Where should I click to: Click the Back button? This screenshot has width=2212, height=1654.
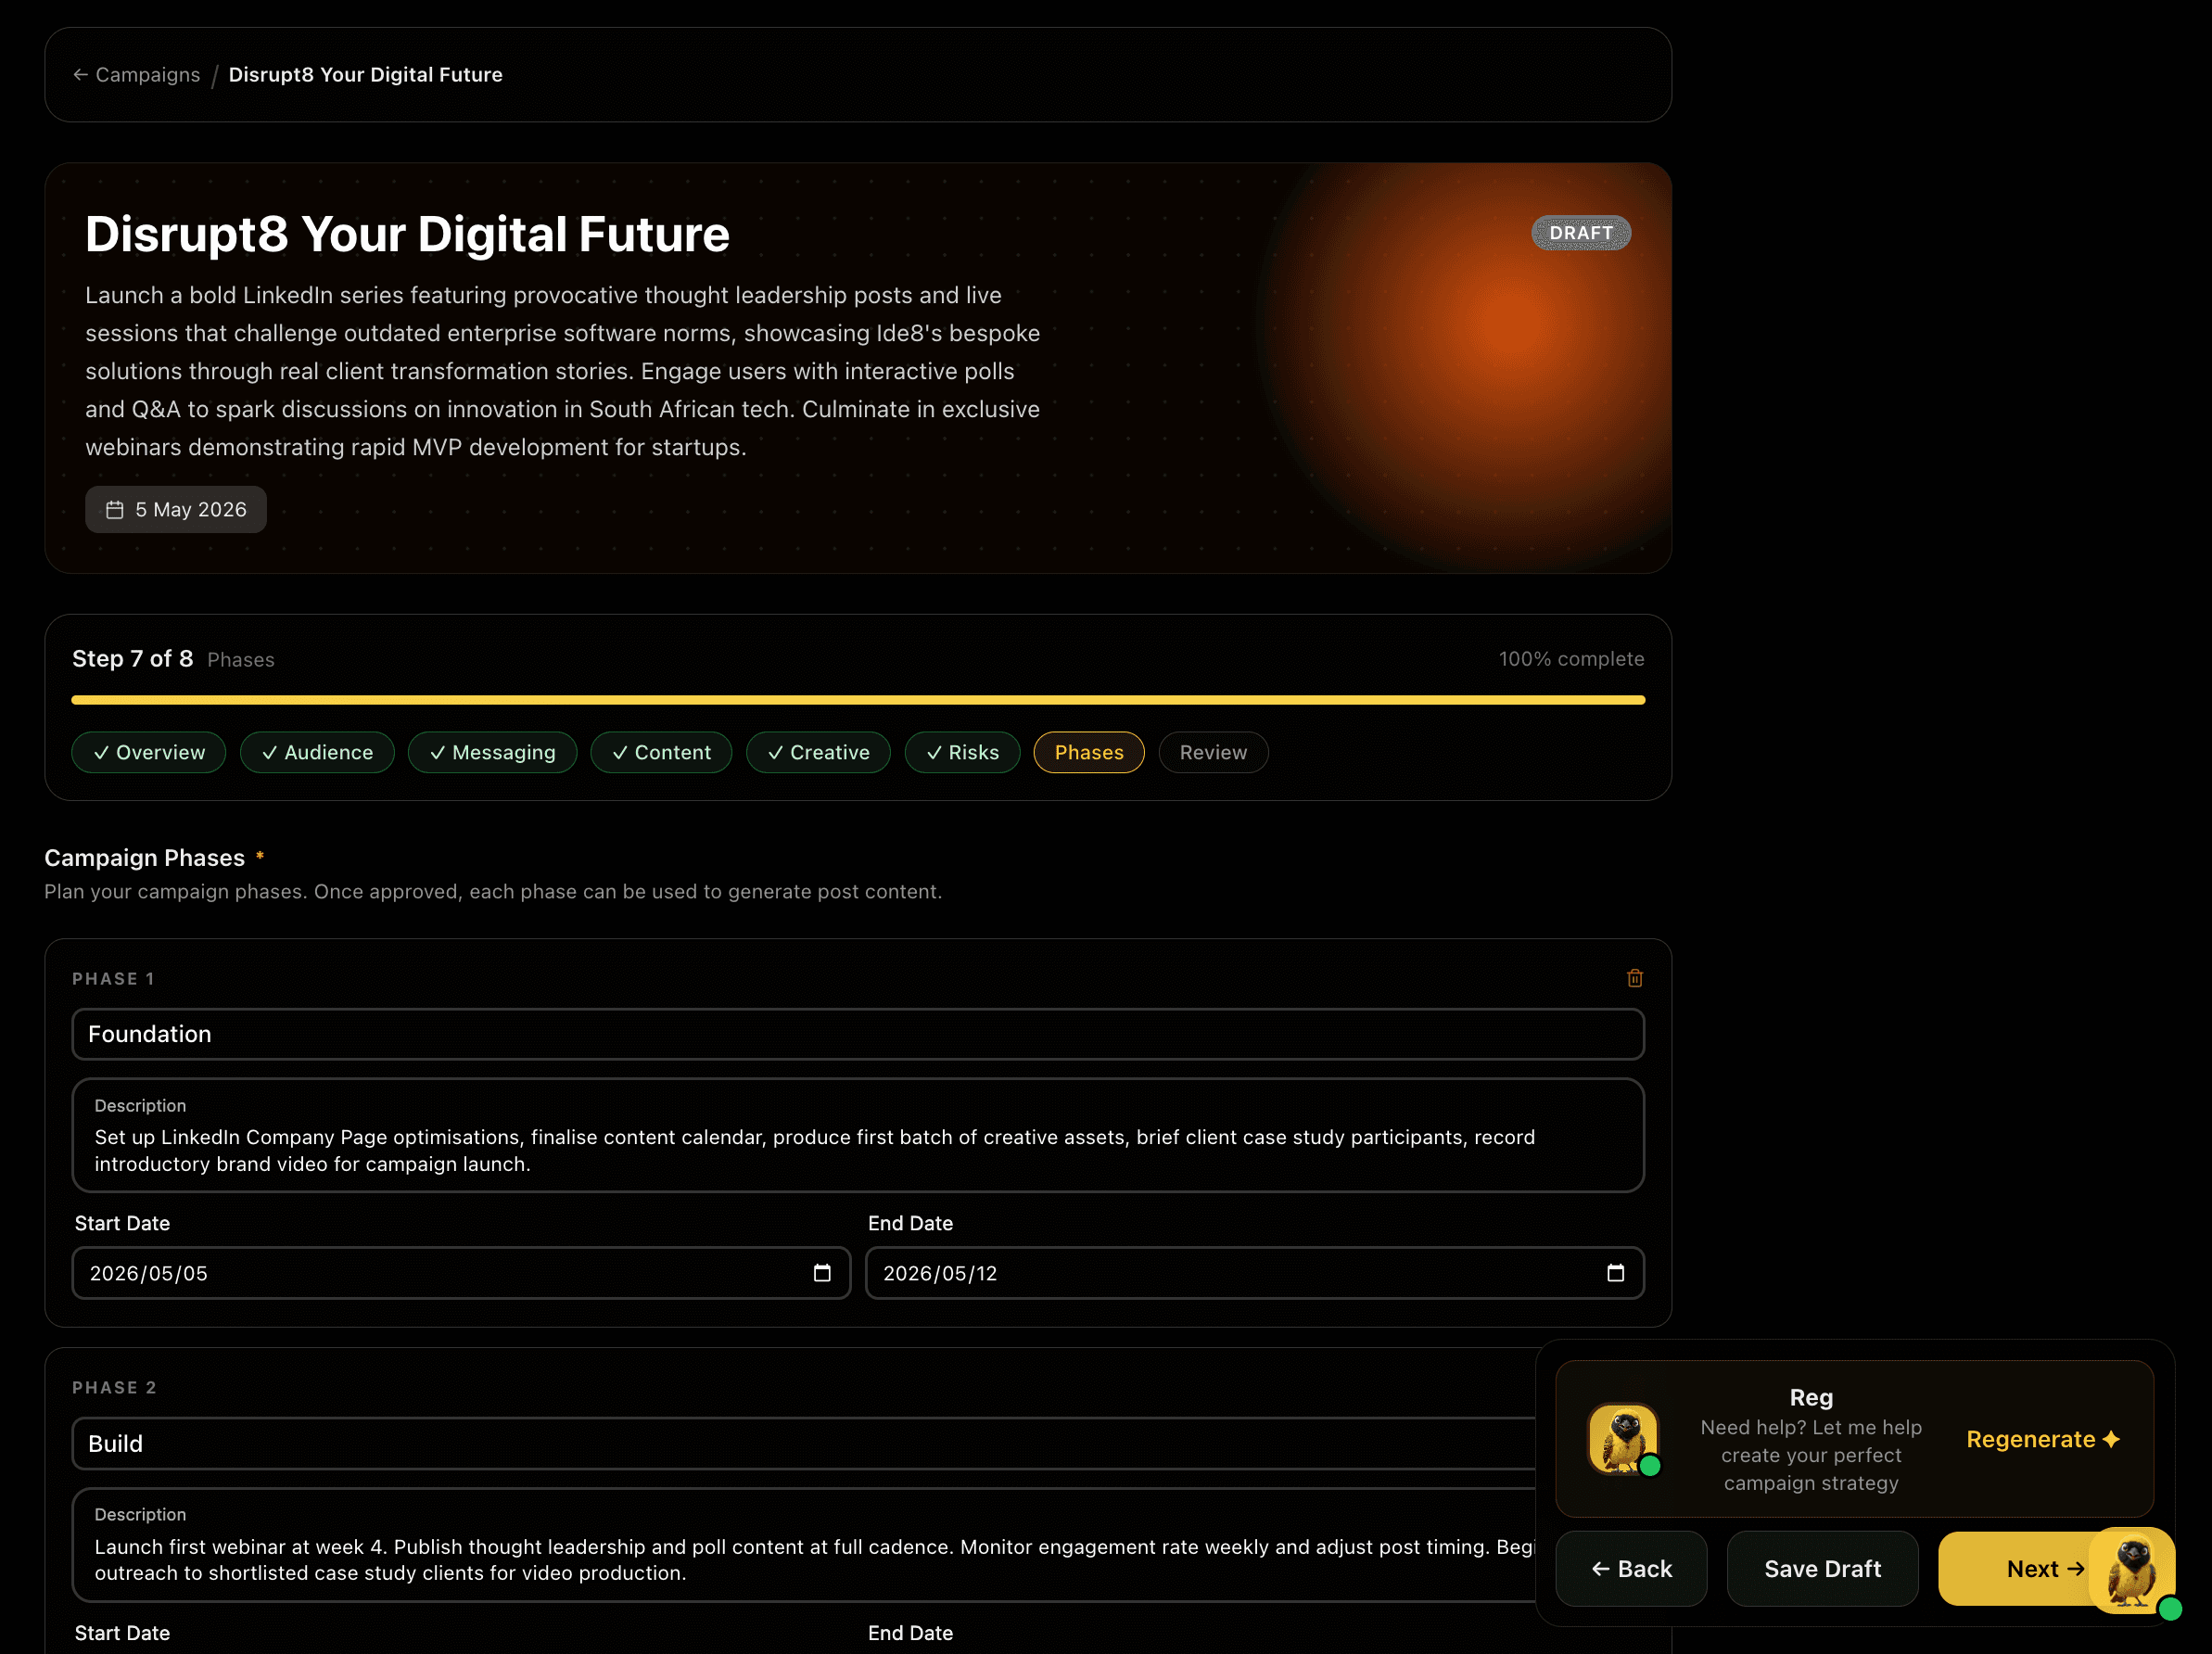pyautogui.click(x=1631, y=1569)
